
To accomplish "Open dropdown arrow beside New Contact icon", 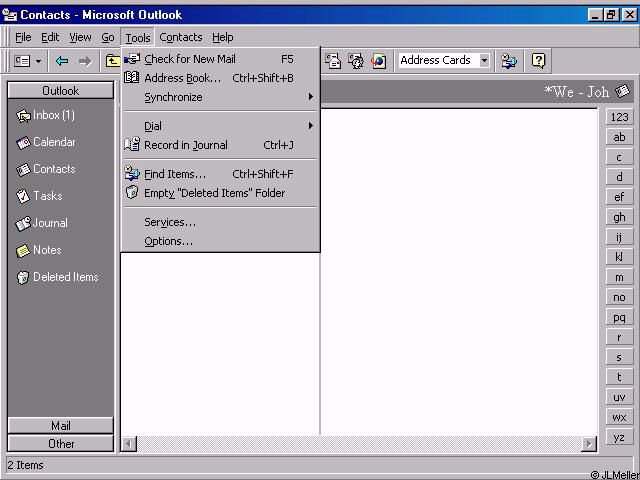I will (x=38, y=62).
